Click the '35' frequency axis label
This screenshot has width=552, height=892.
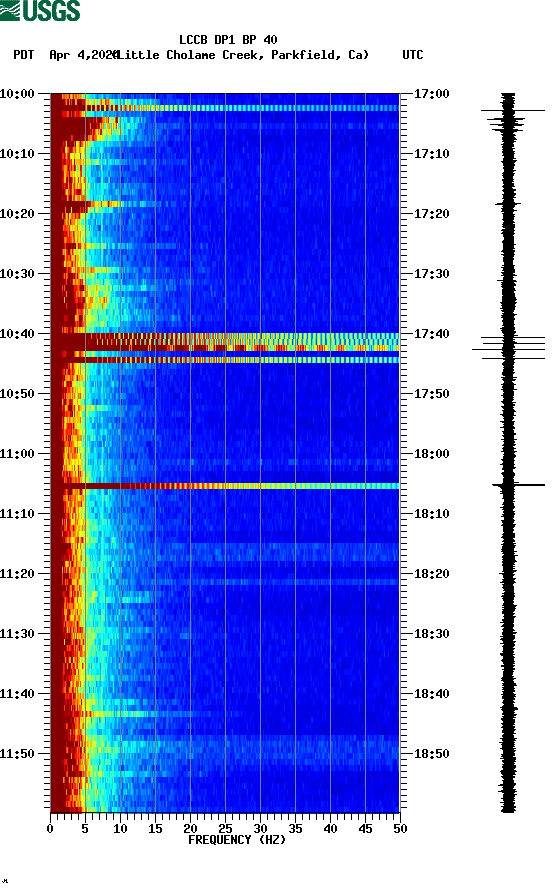pyautogui.click(x=295, y=829)
